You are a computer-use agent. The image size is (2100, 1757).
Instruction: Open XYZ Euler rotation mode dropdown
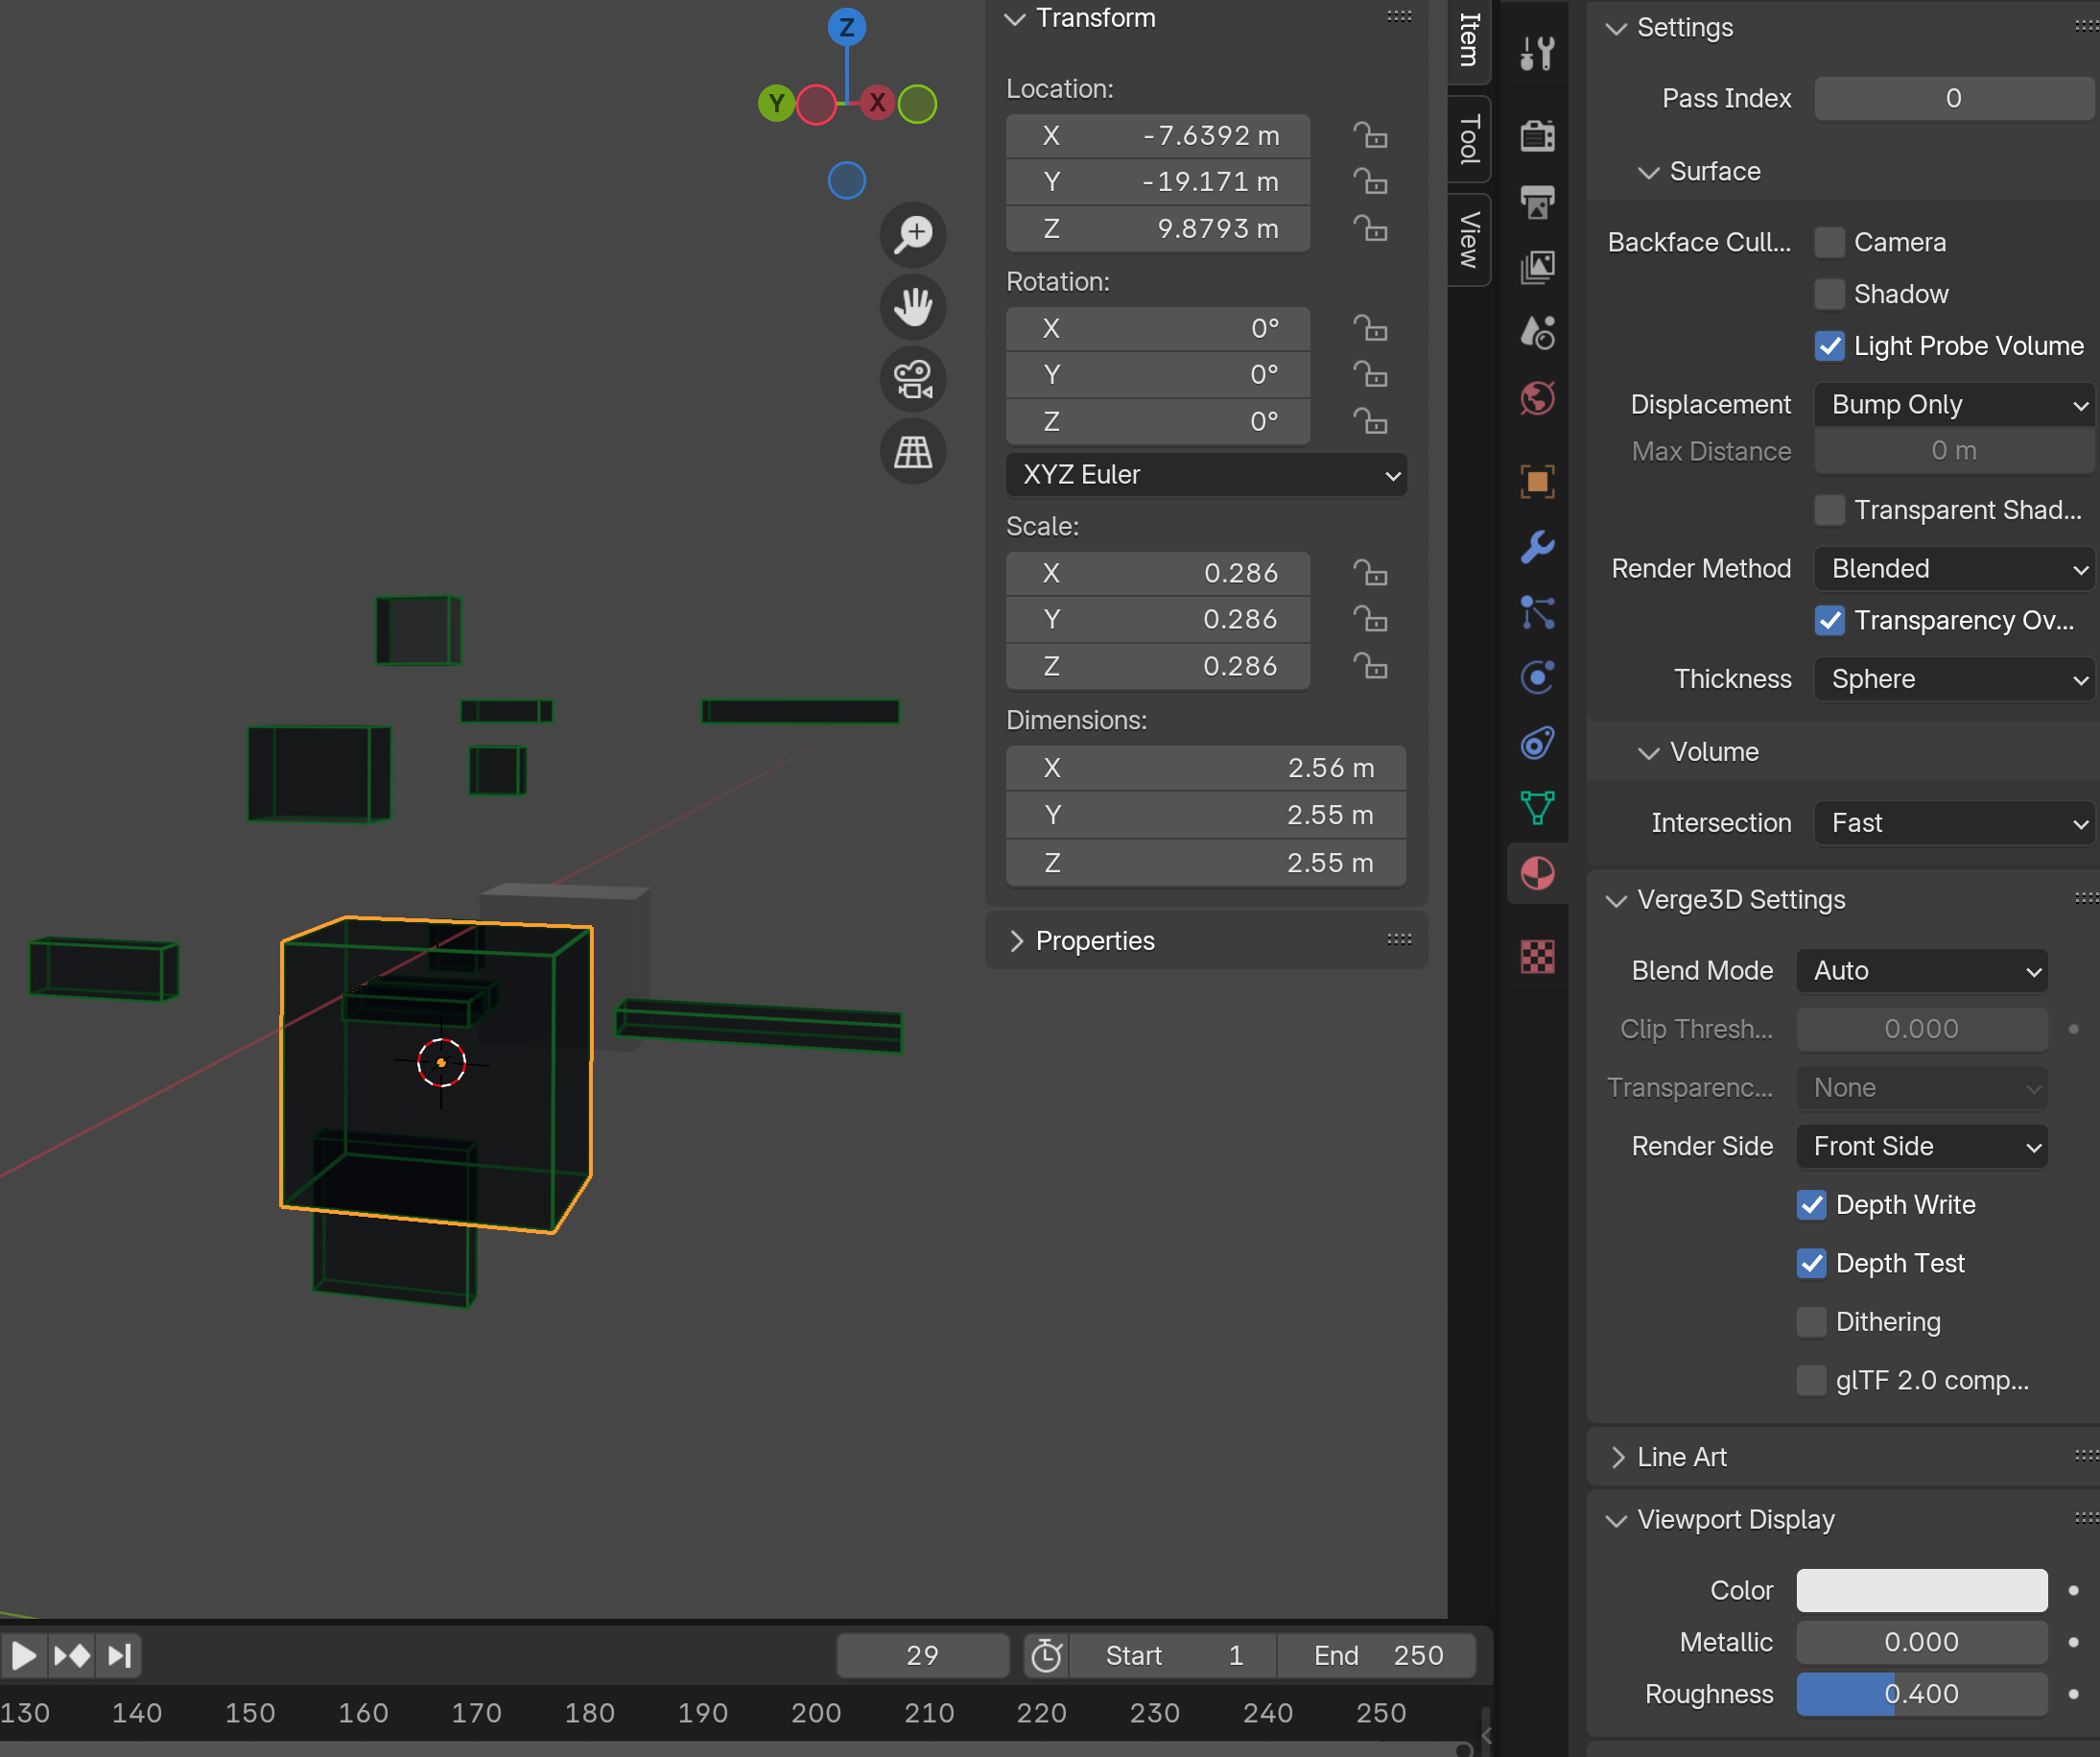(1206, 475)
